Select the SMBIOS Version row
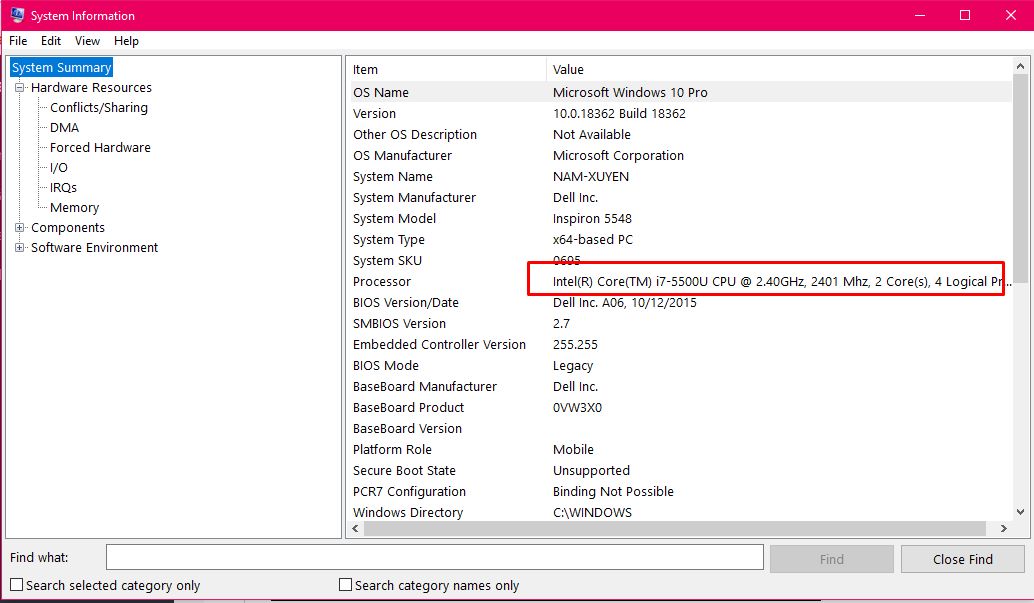This screenshot has width=1034, height=603. 679,324
